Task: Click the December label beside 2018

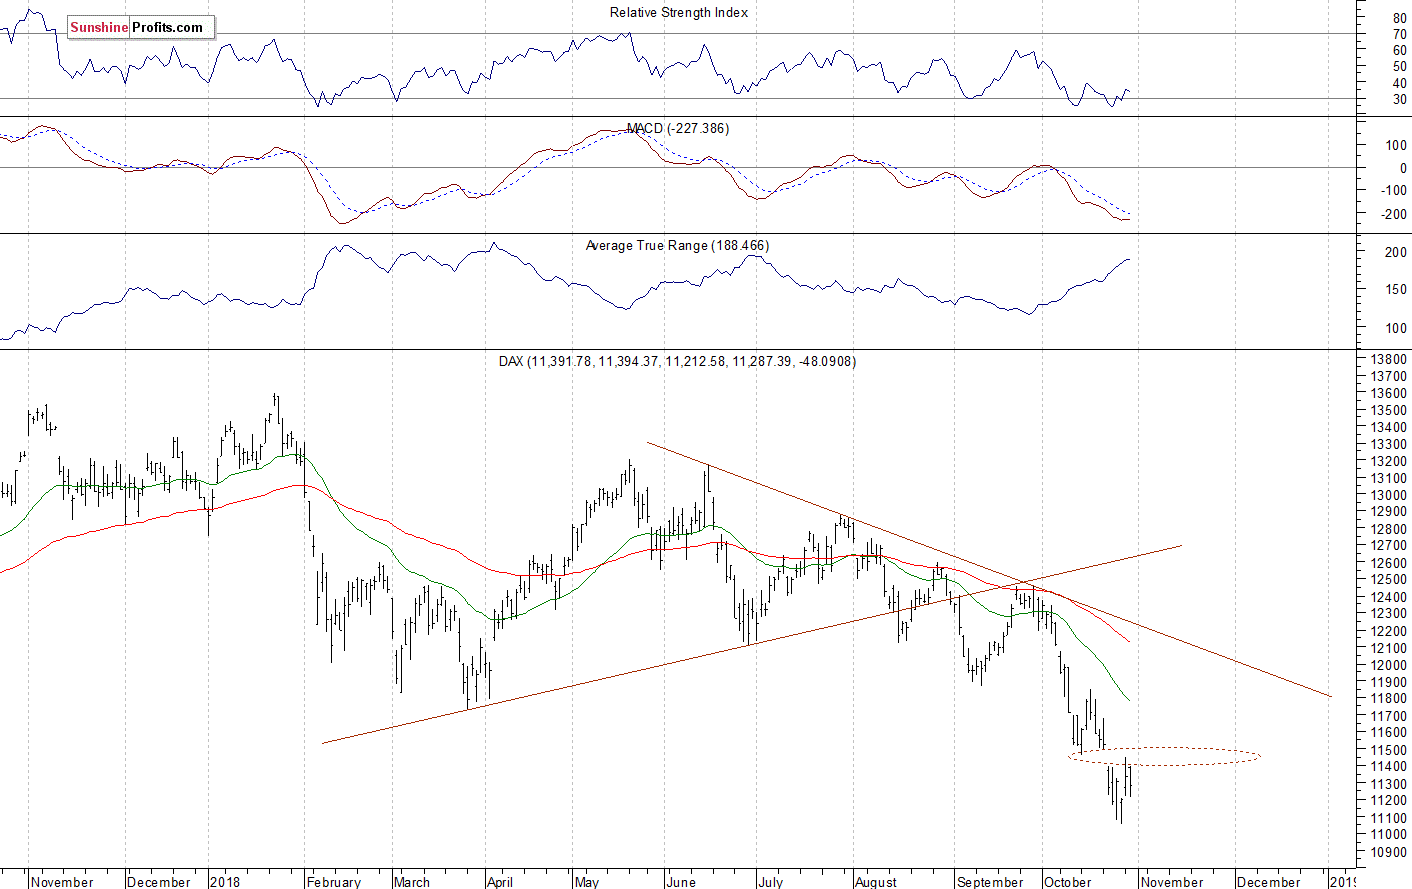Action: (159, 882)
